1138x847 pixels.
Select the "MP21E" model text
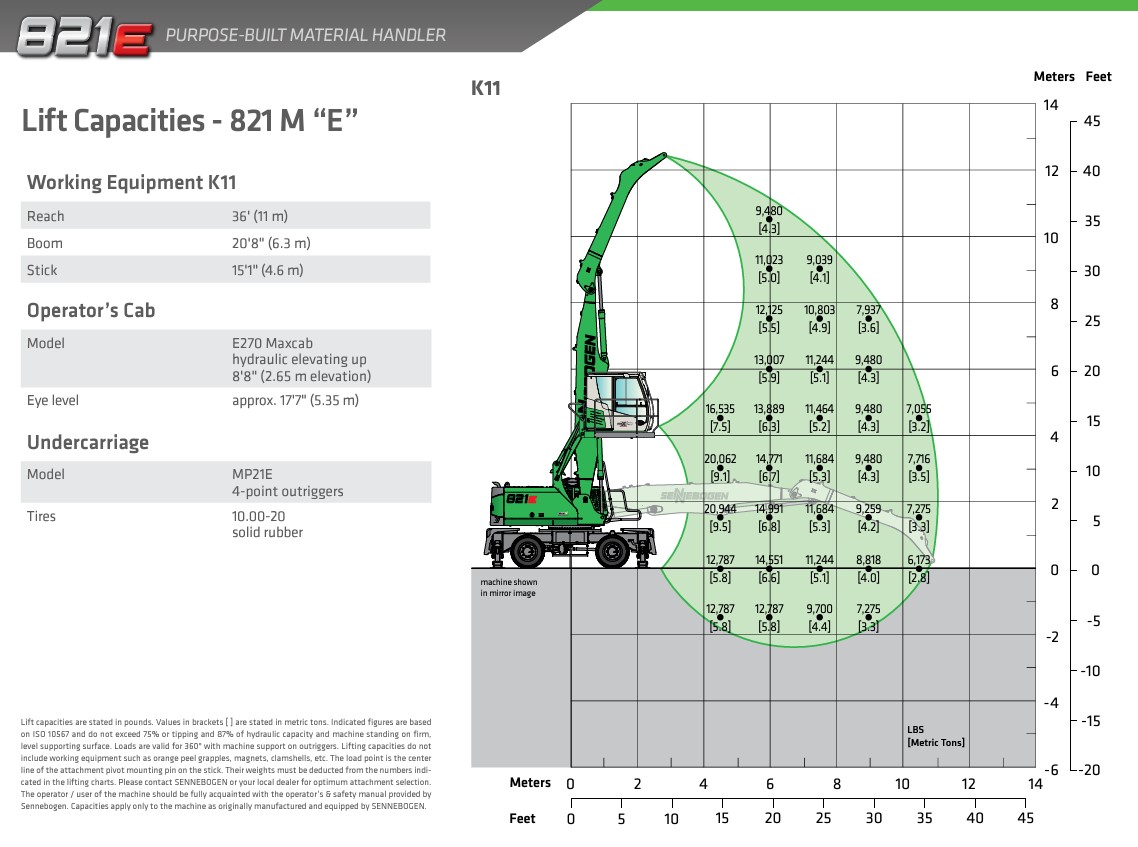252,474
